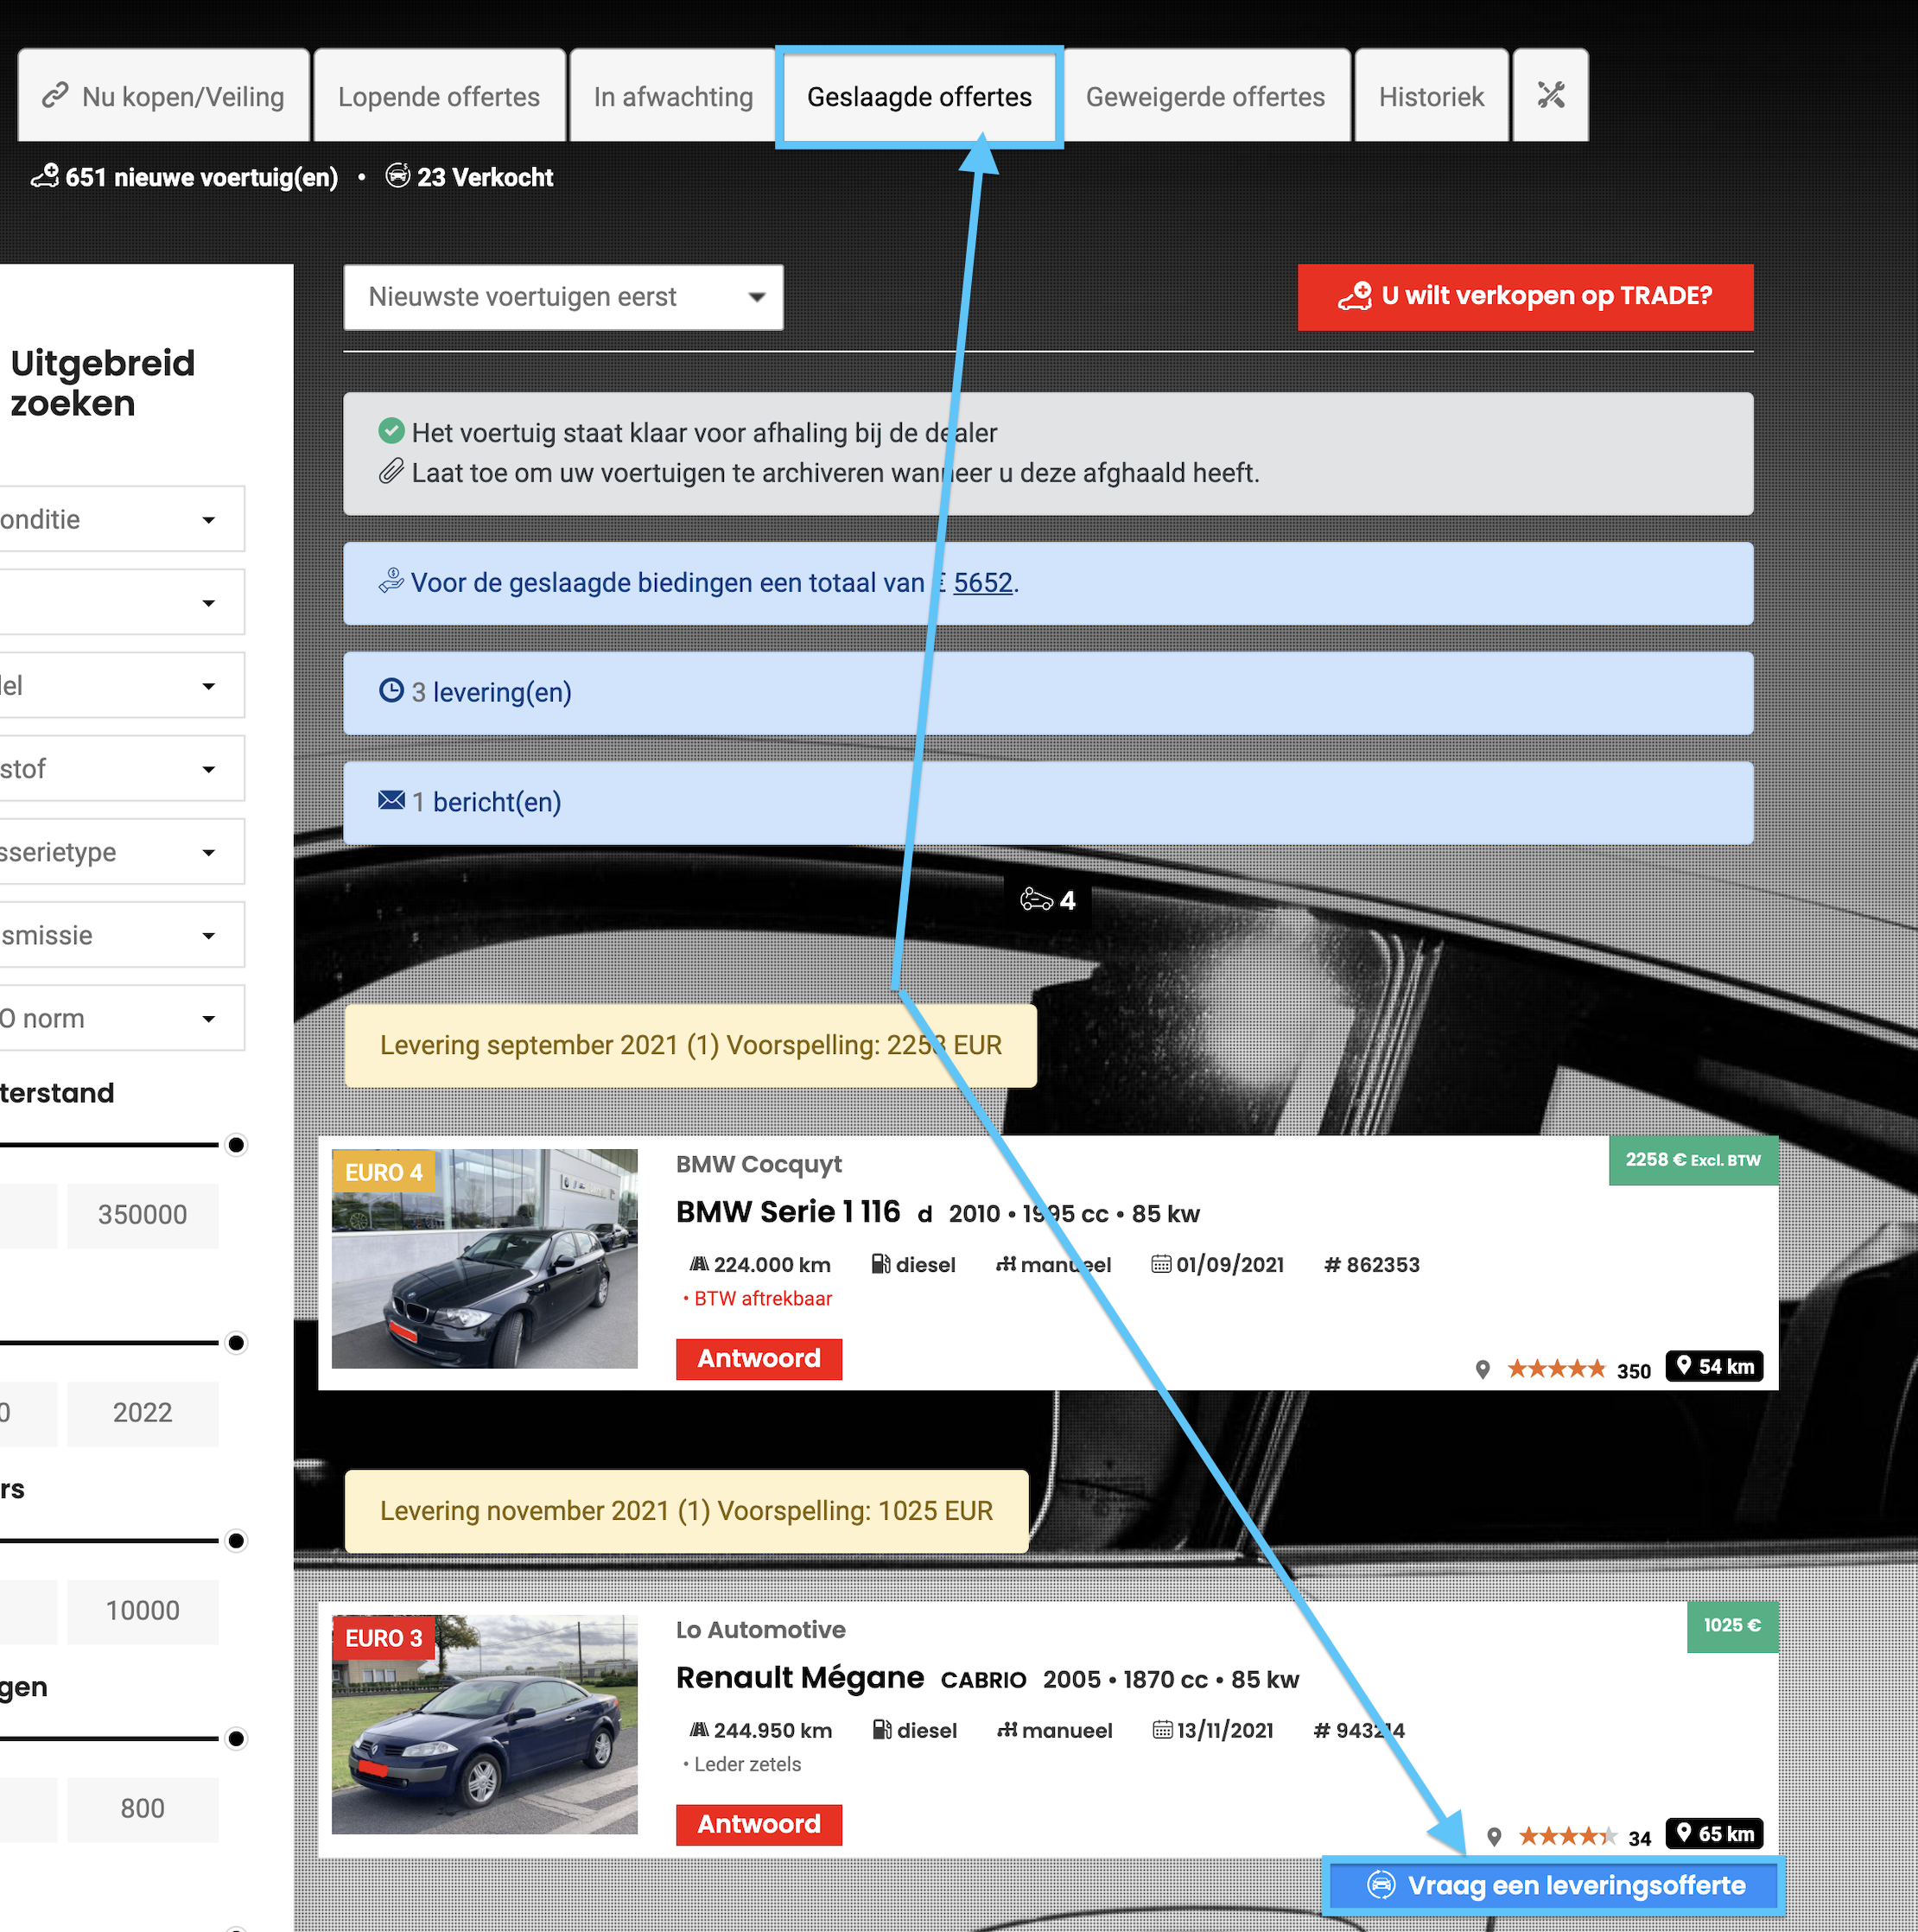Click the green checkmark status icon
The height and width of the screenshot is (1932, 1918).
click(391, 431)
